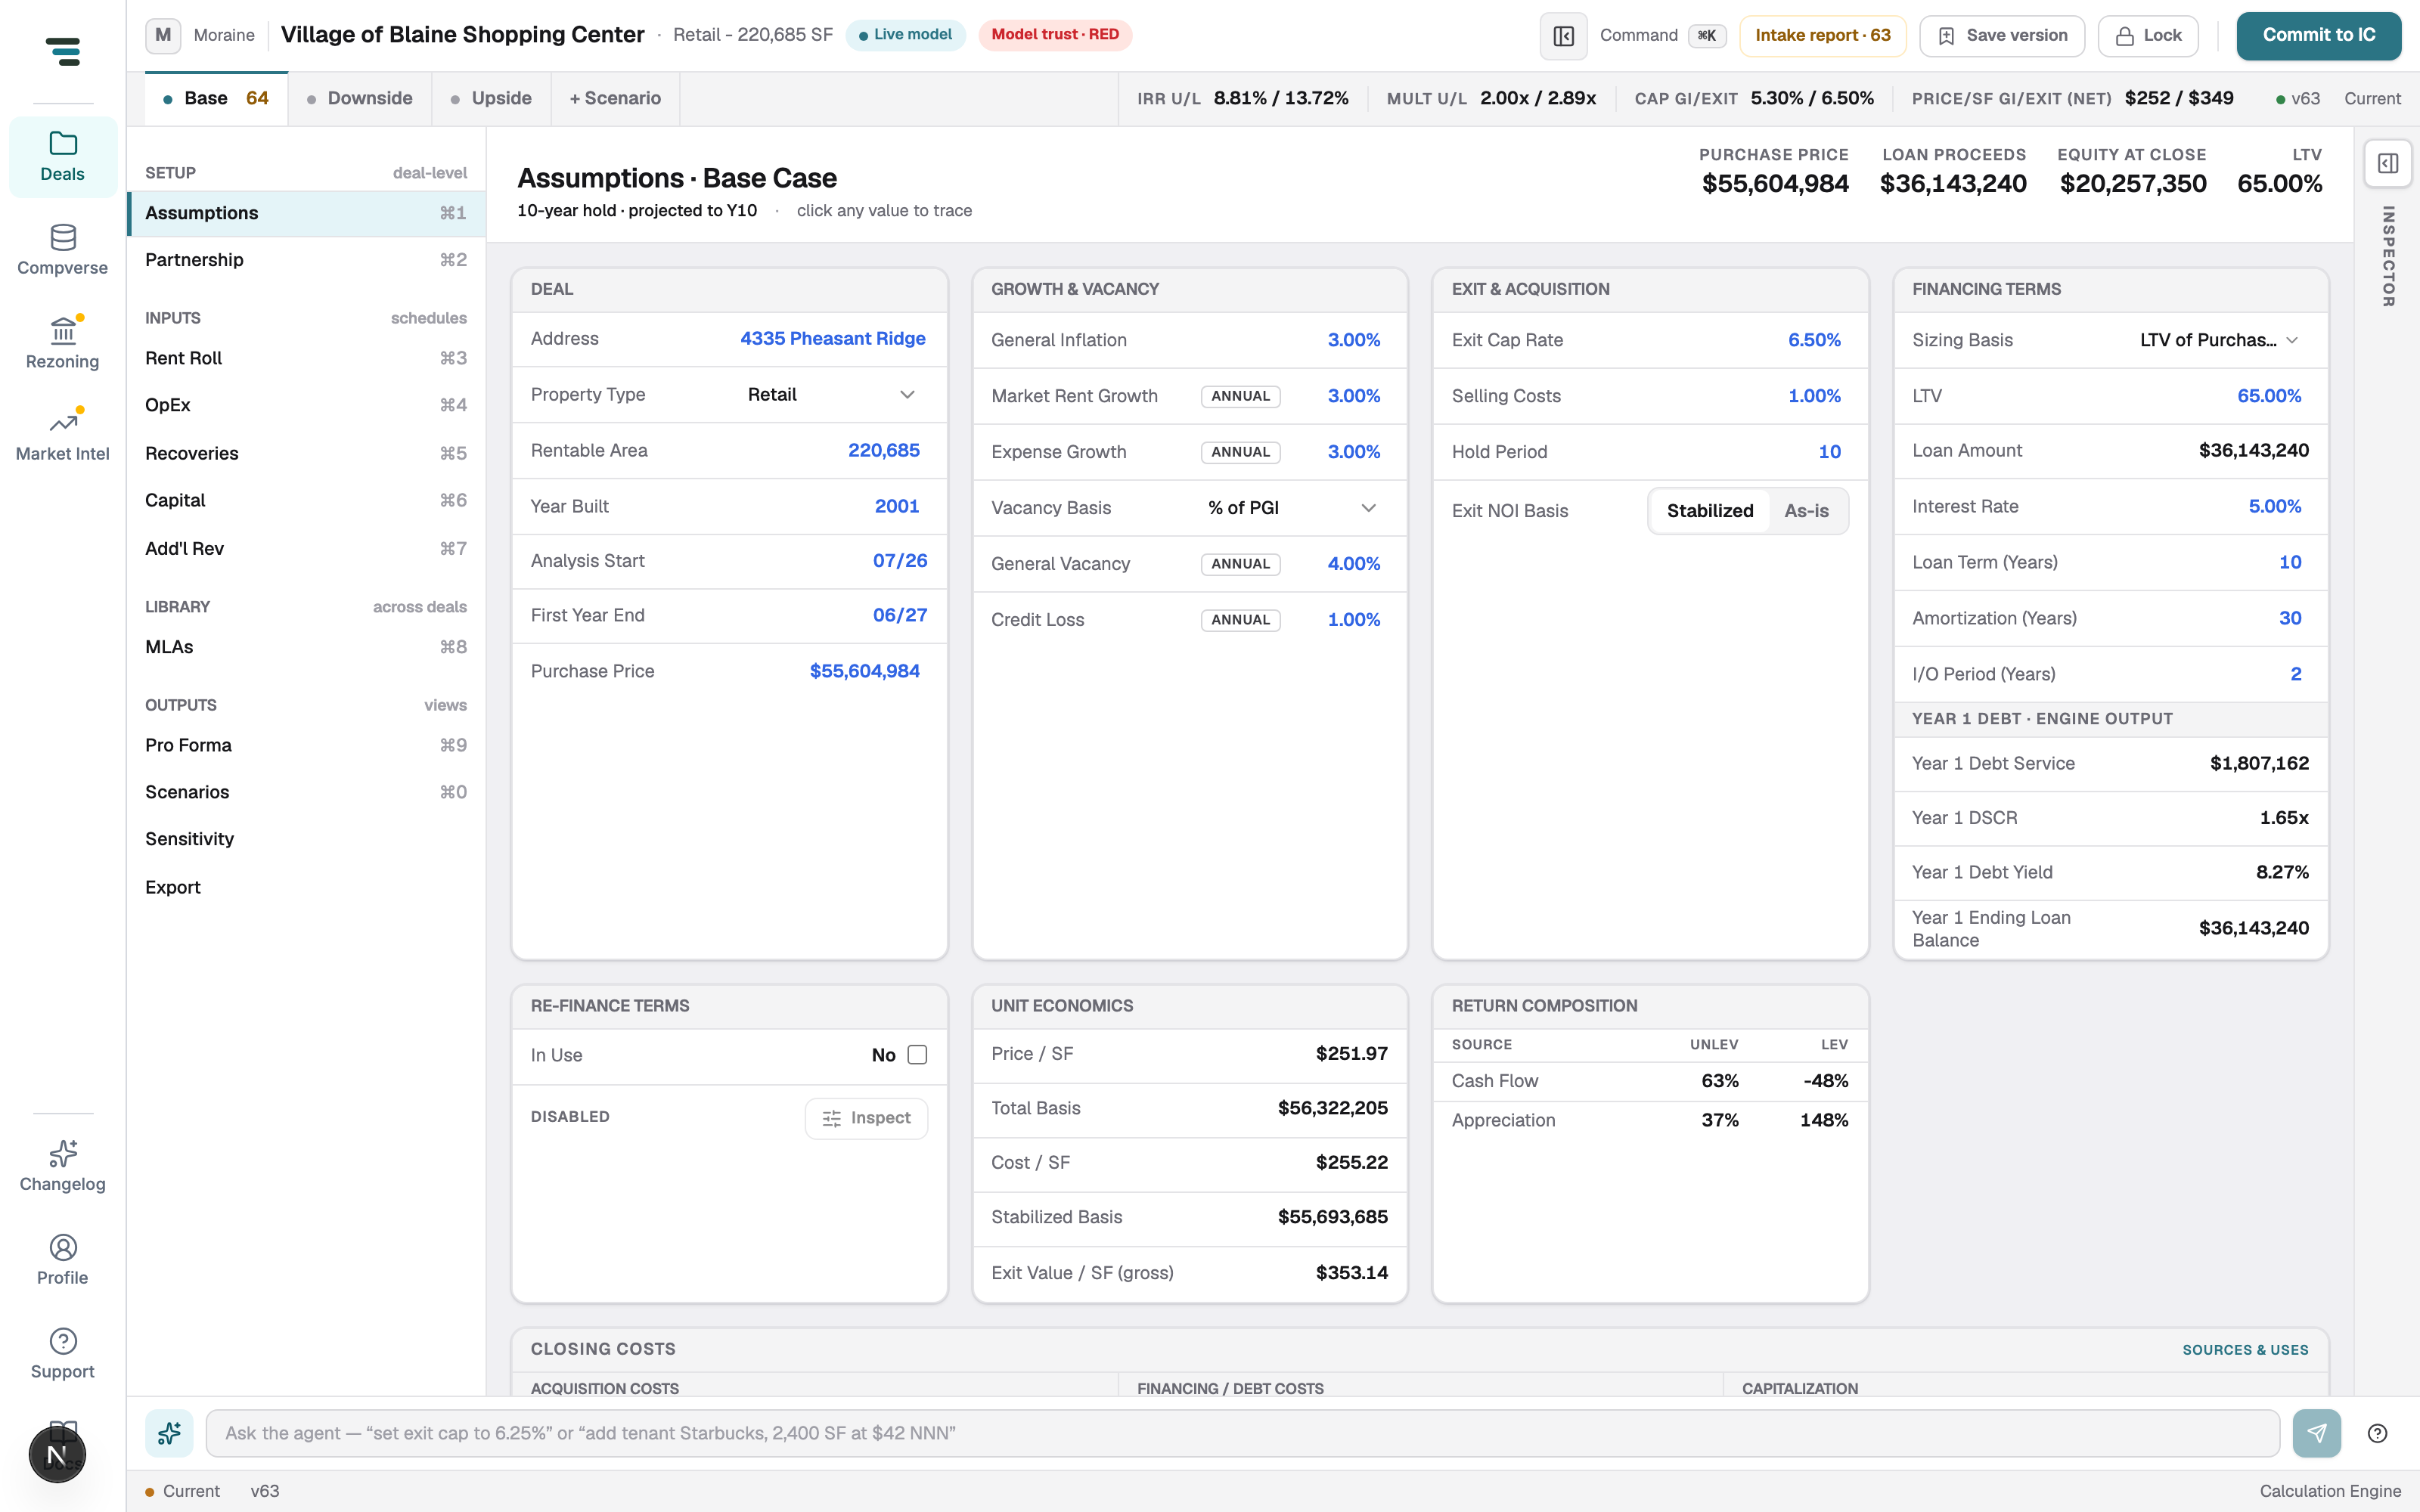The image size is (2420, 1512).
Task: Click the address 4335 Pheasant Ridge
Action: 832,339
